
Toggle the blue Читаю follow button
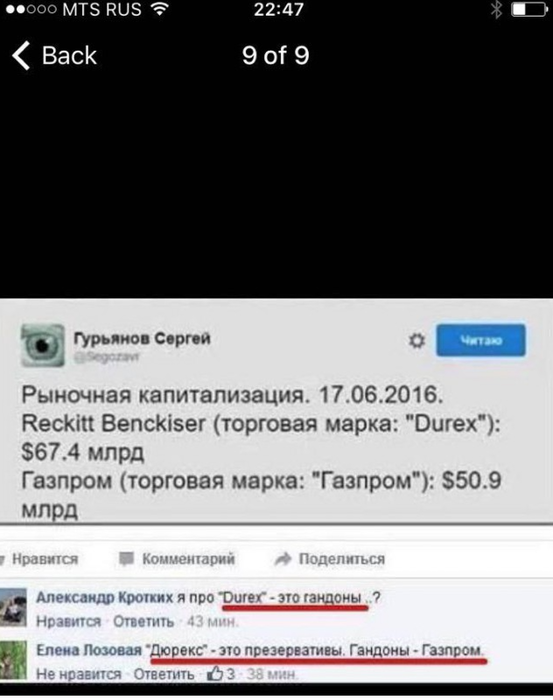(481, 340)
